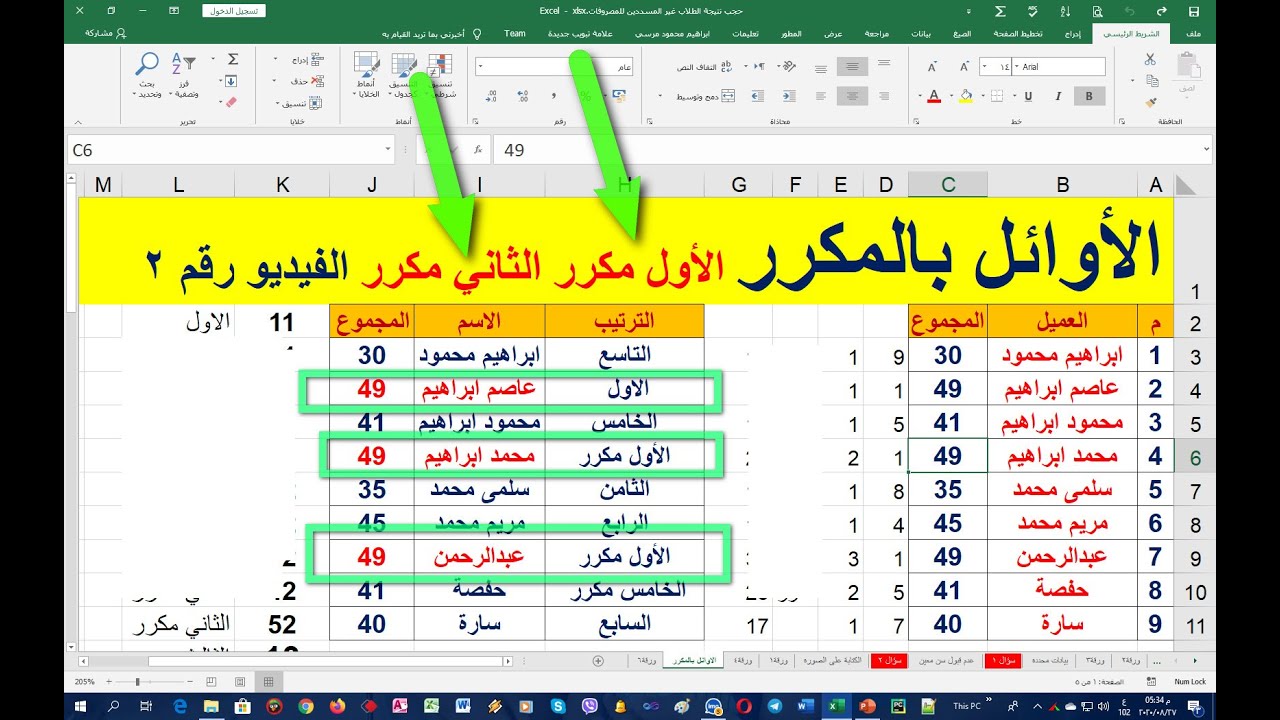
Task: Apply percent style format
Action: 587,96
